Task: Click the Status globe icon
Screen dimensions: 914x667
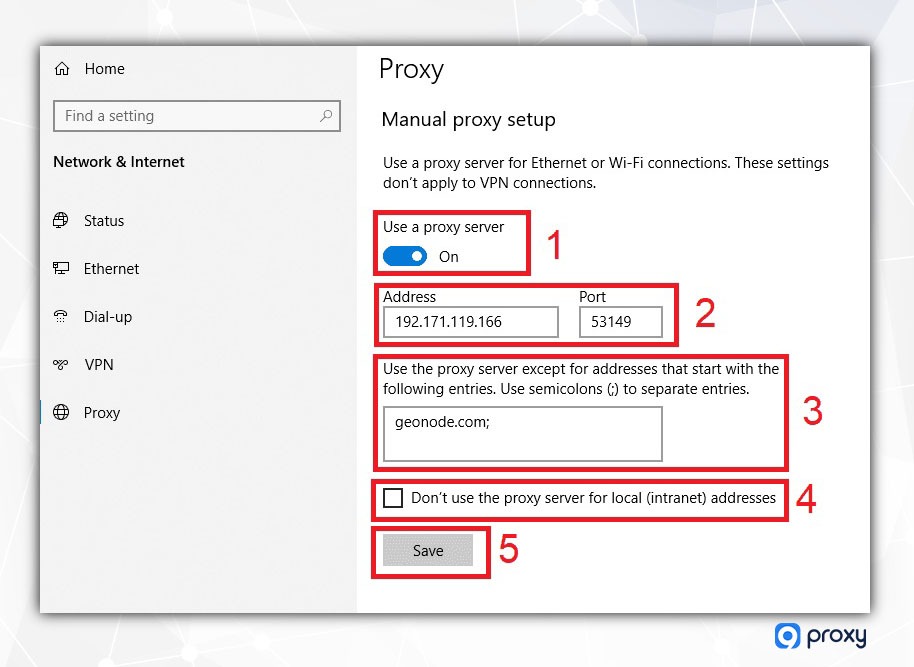Action: coord(62,221)
